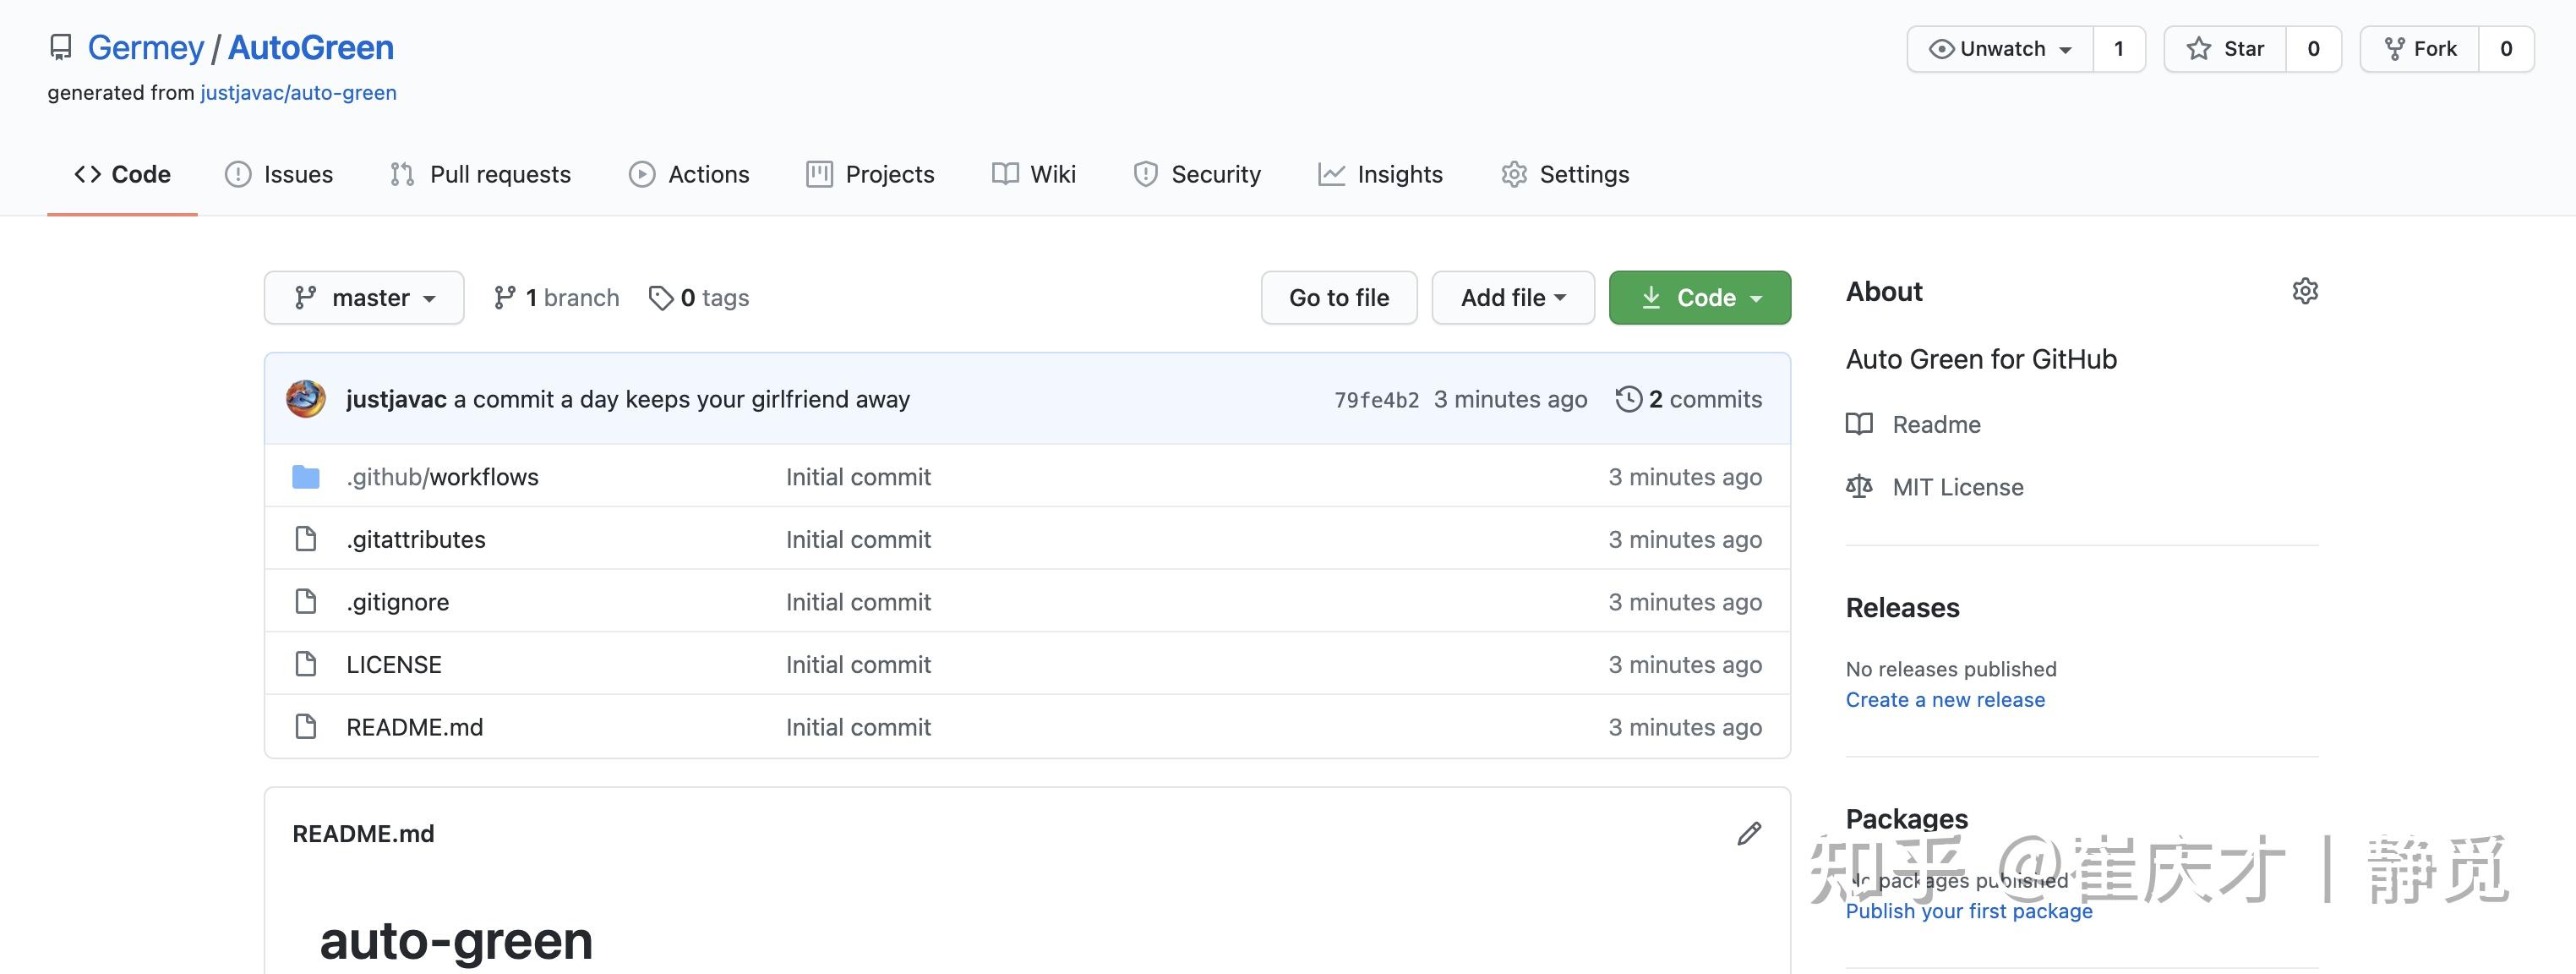Image resolution: width=2576 pixels, height=974 pixels.
Task: Click the edit pencil on README.md
Action: click(1749, 833)
